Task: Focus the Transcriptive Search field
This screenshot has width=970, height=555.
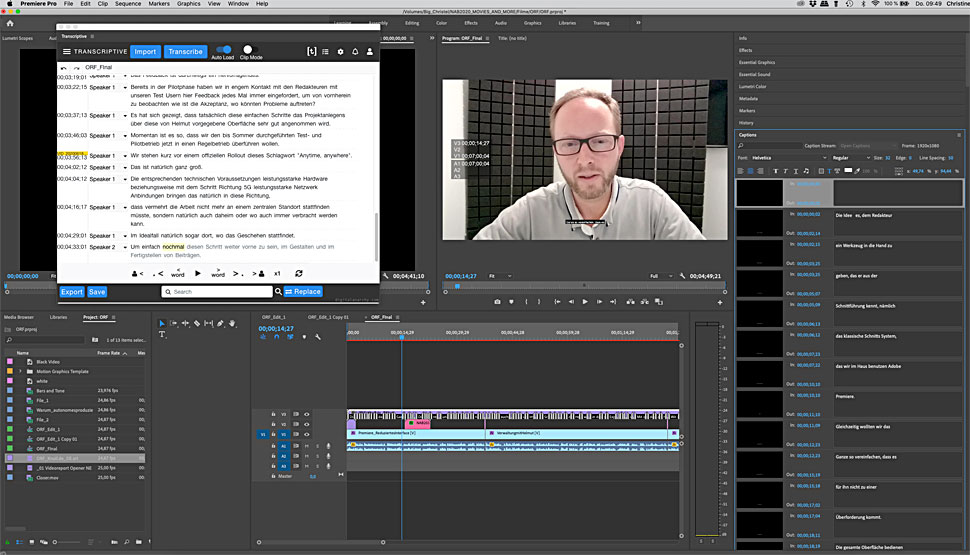Action: [217, 291]
